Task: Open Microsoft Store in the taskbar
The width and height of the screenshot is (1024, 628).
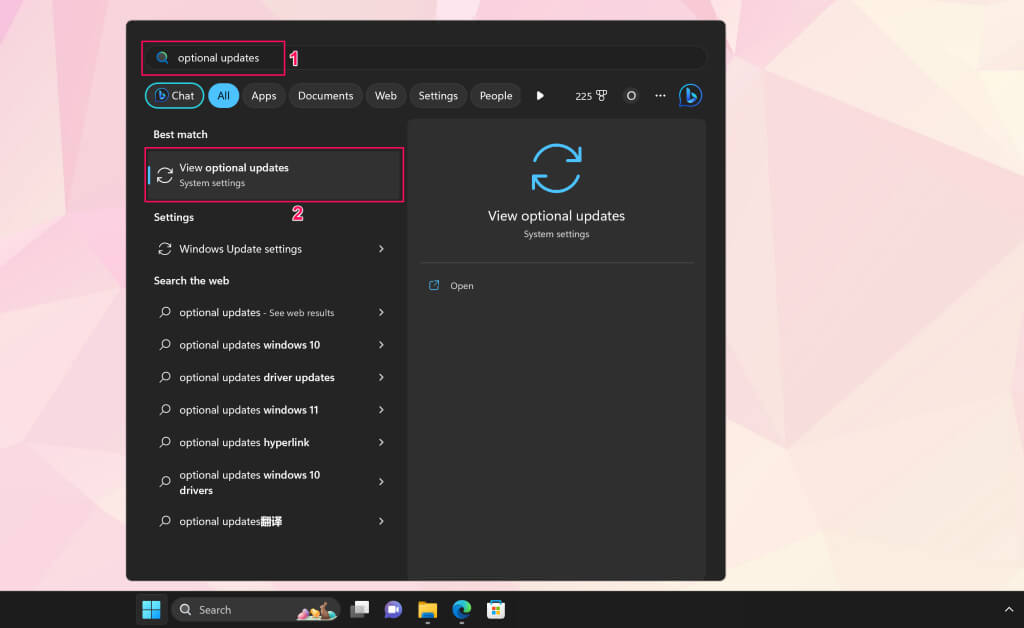Action: pos(496,609)
